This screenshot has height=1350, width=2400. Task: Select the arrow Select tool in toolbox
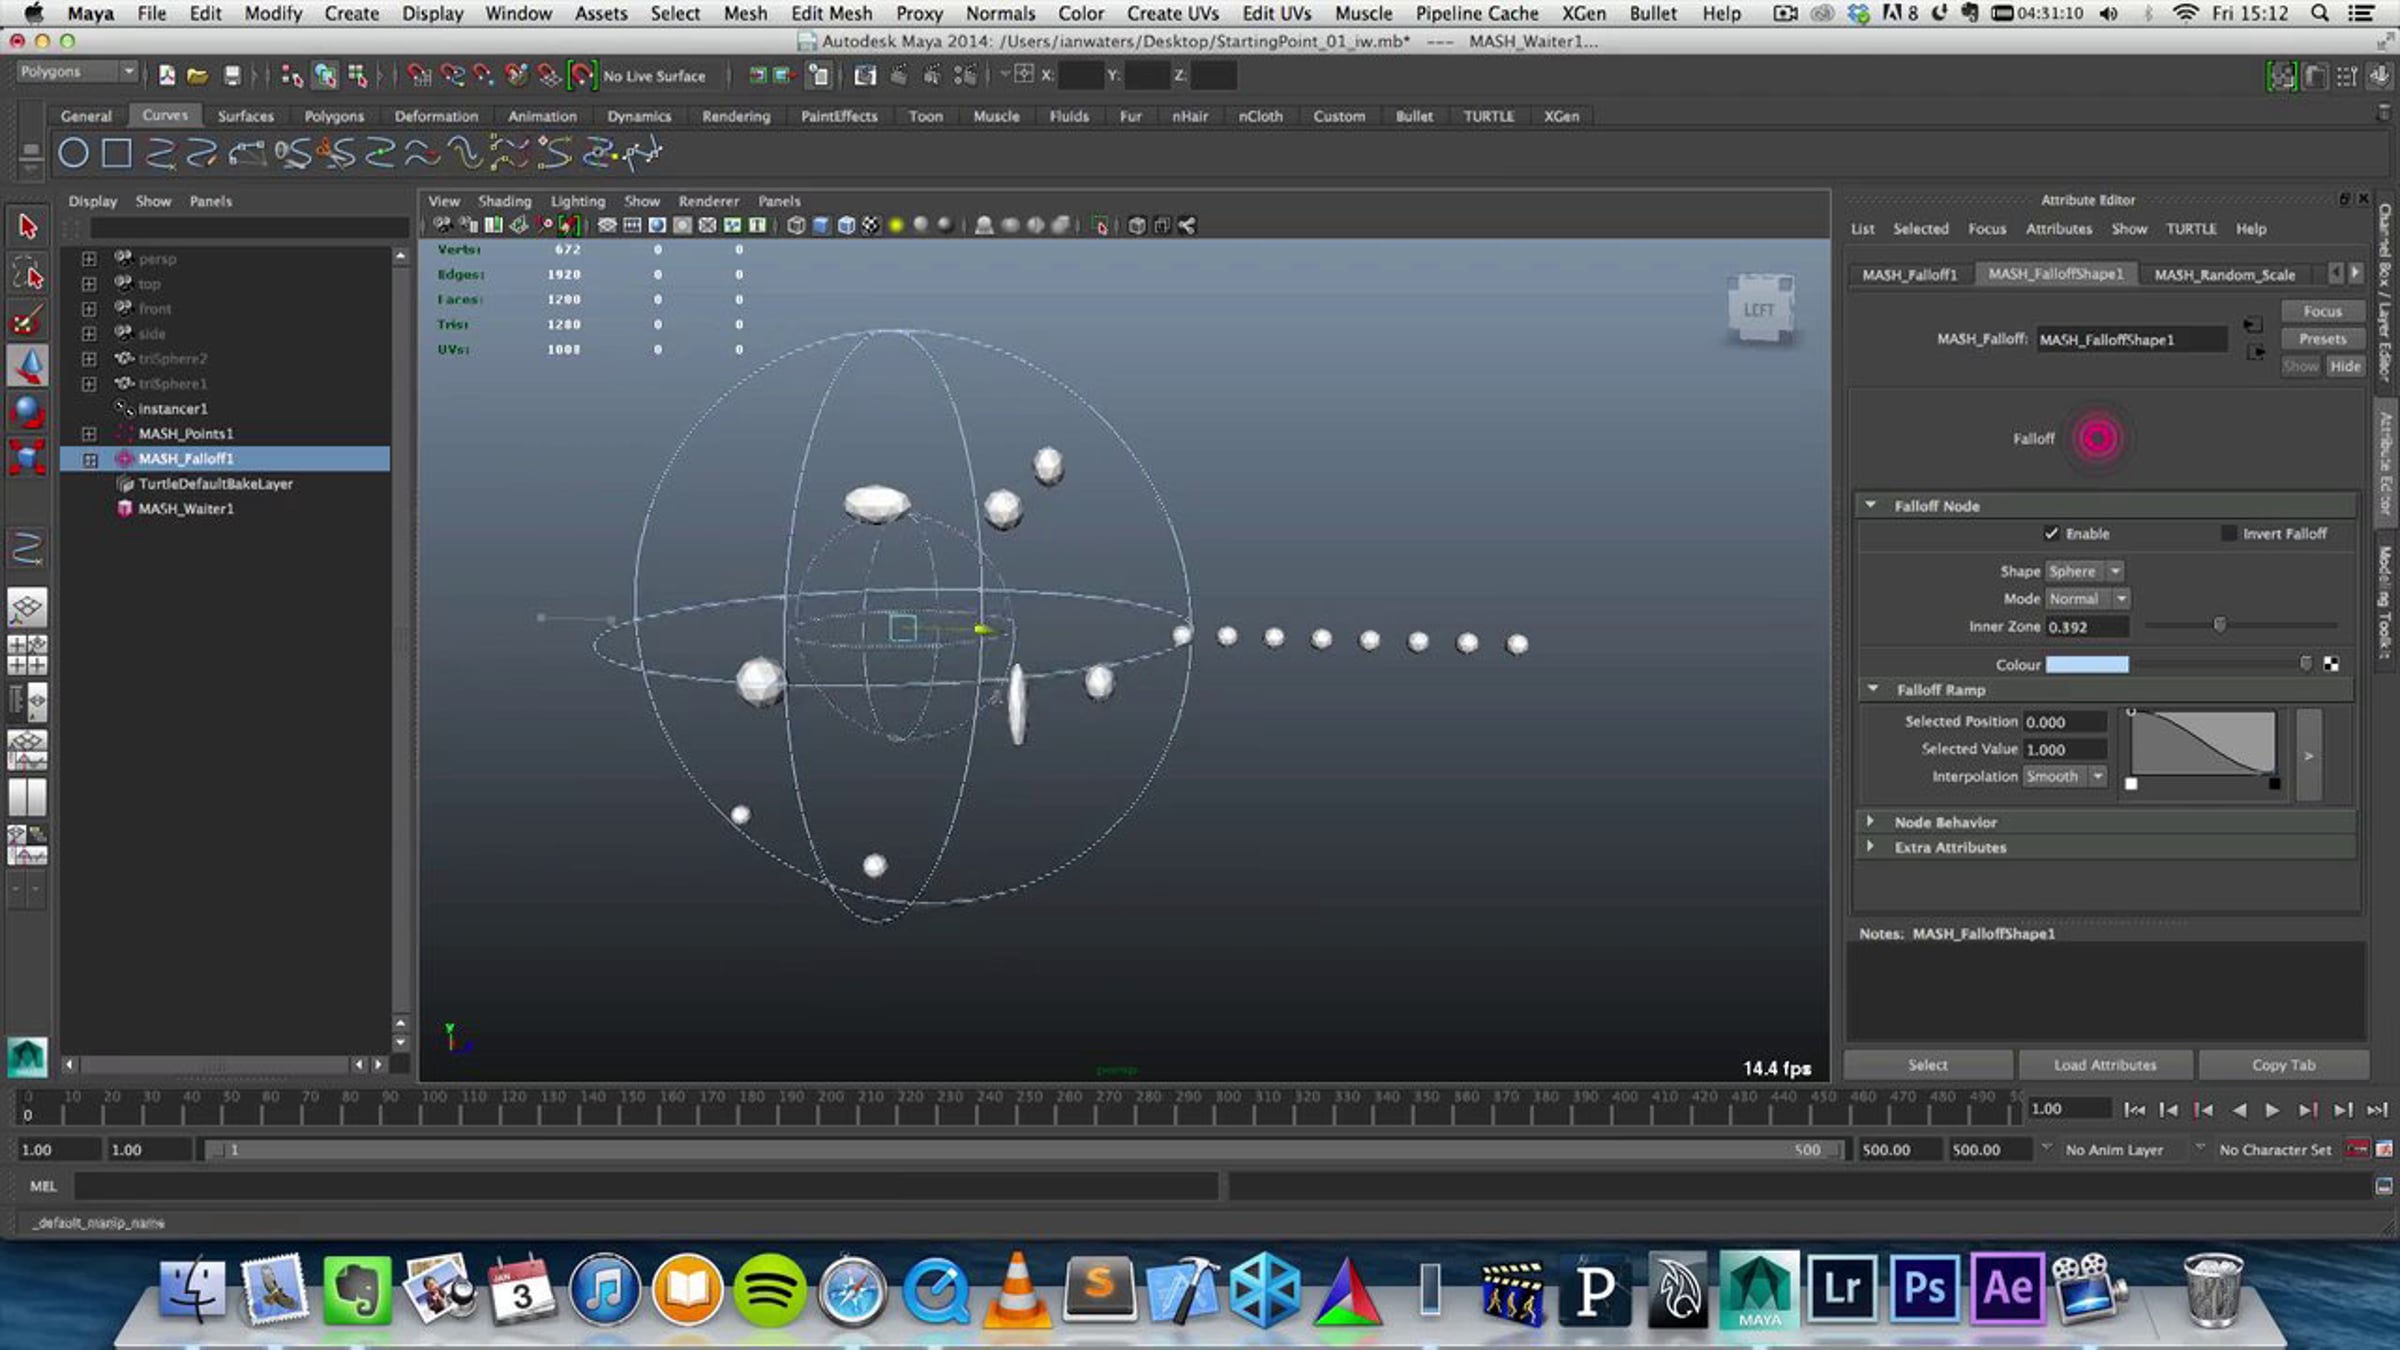click(x=27, y=227)
